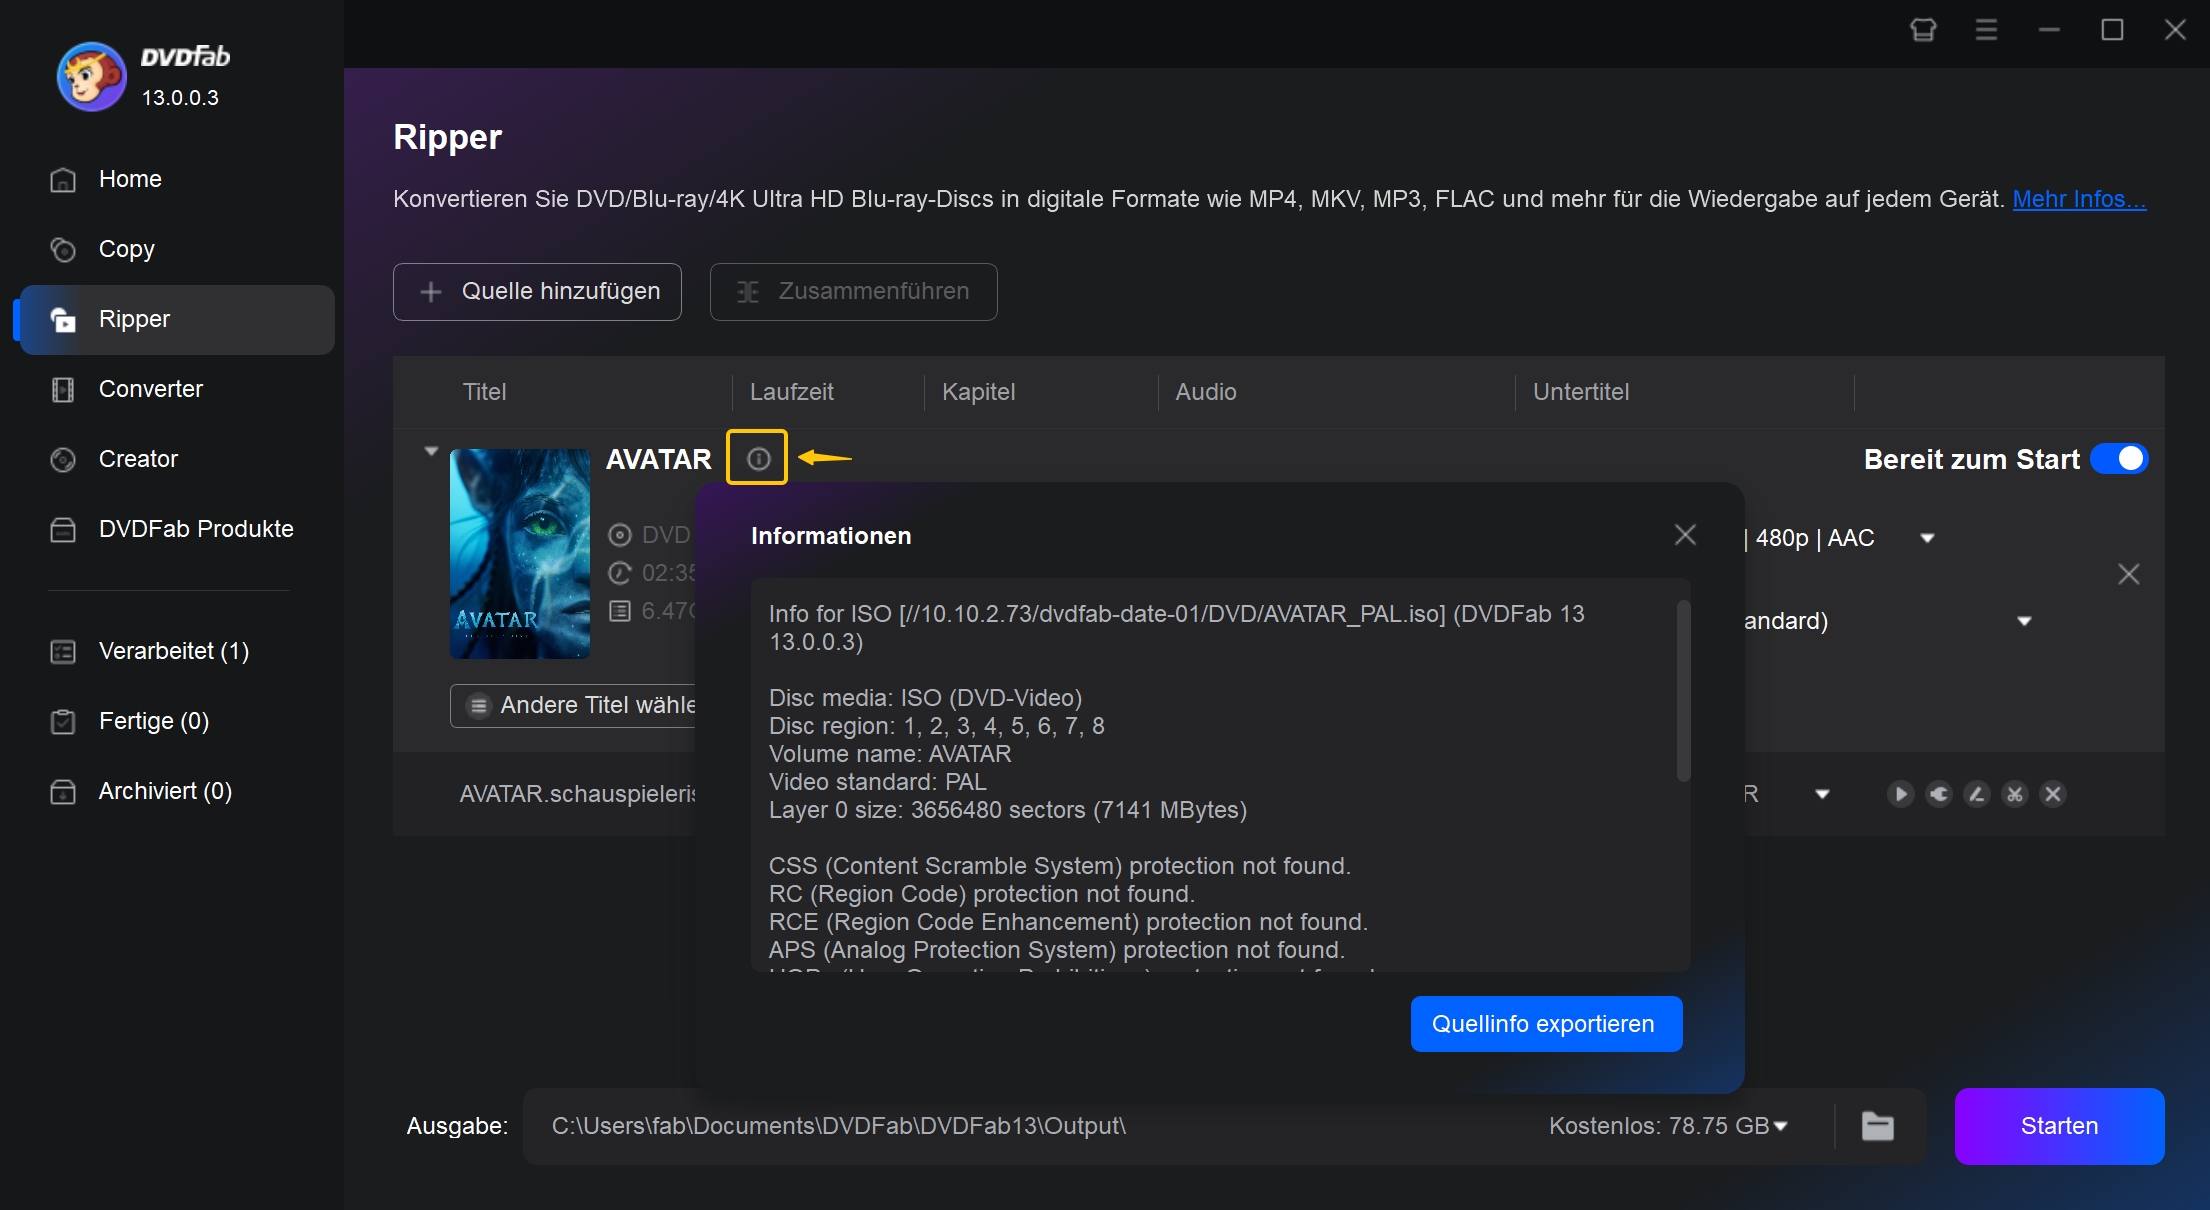Click the Verarbeitet list icon
The width and height of the screenshot is (2210, 1210).
click(x=63, y=652)
